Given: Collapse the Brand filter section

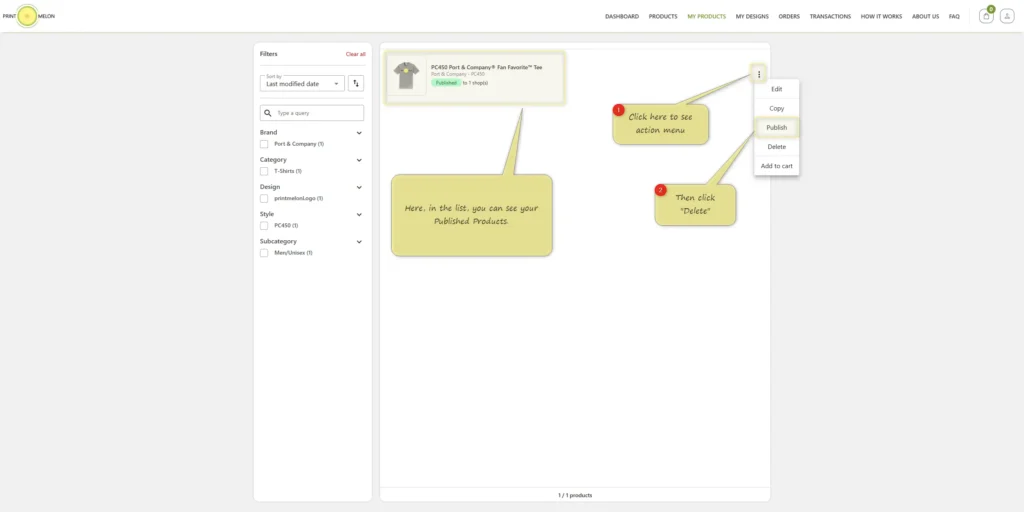Looking at the screenshot, I should (359, 133).
